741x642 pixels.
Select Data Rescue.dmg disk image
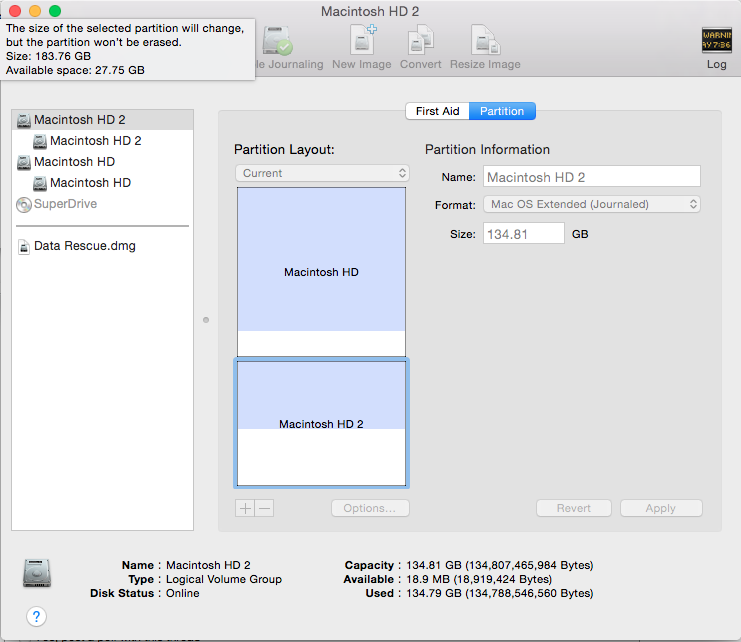[x=103, y=246]
